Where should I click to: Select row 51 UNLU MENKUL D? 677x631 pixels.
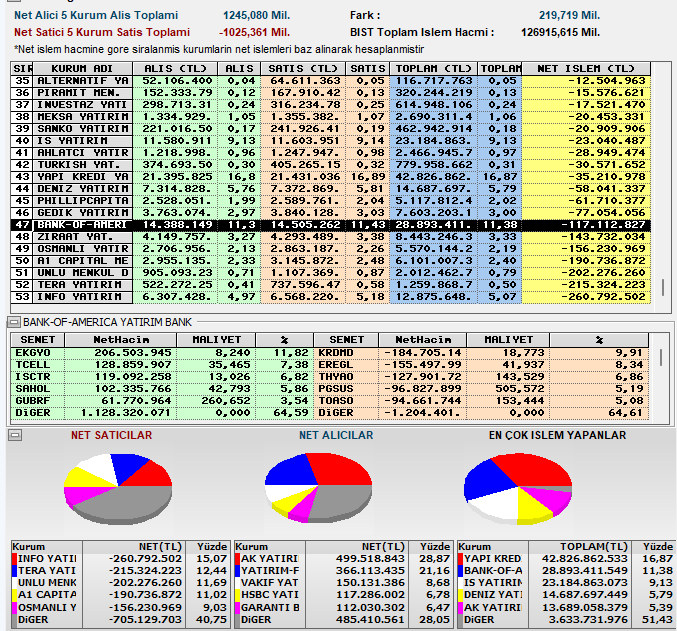tap(331, 273)
